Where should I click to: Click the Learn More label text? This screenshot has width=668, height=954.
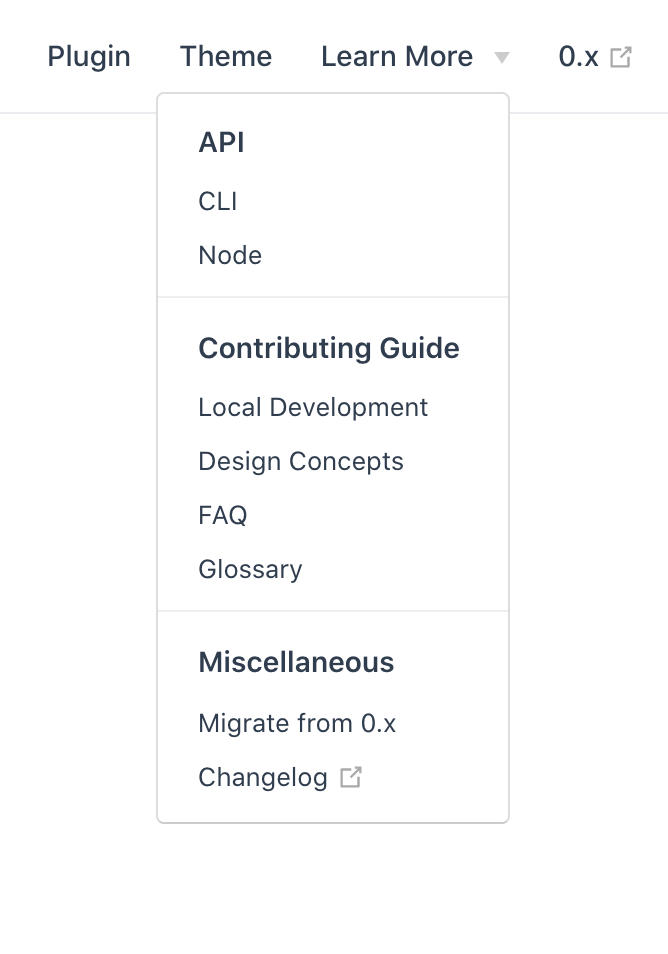coord(397,57)
